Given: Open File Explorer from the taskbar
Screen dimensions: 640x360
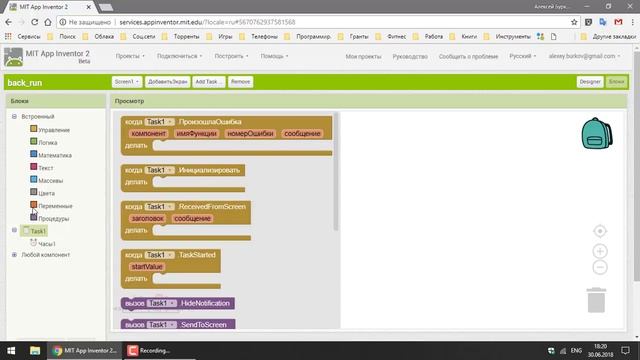Looking at the screenshot, I should (35, 351).
